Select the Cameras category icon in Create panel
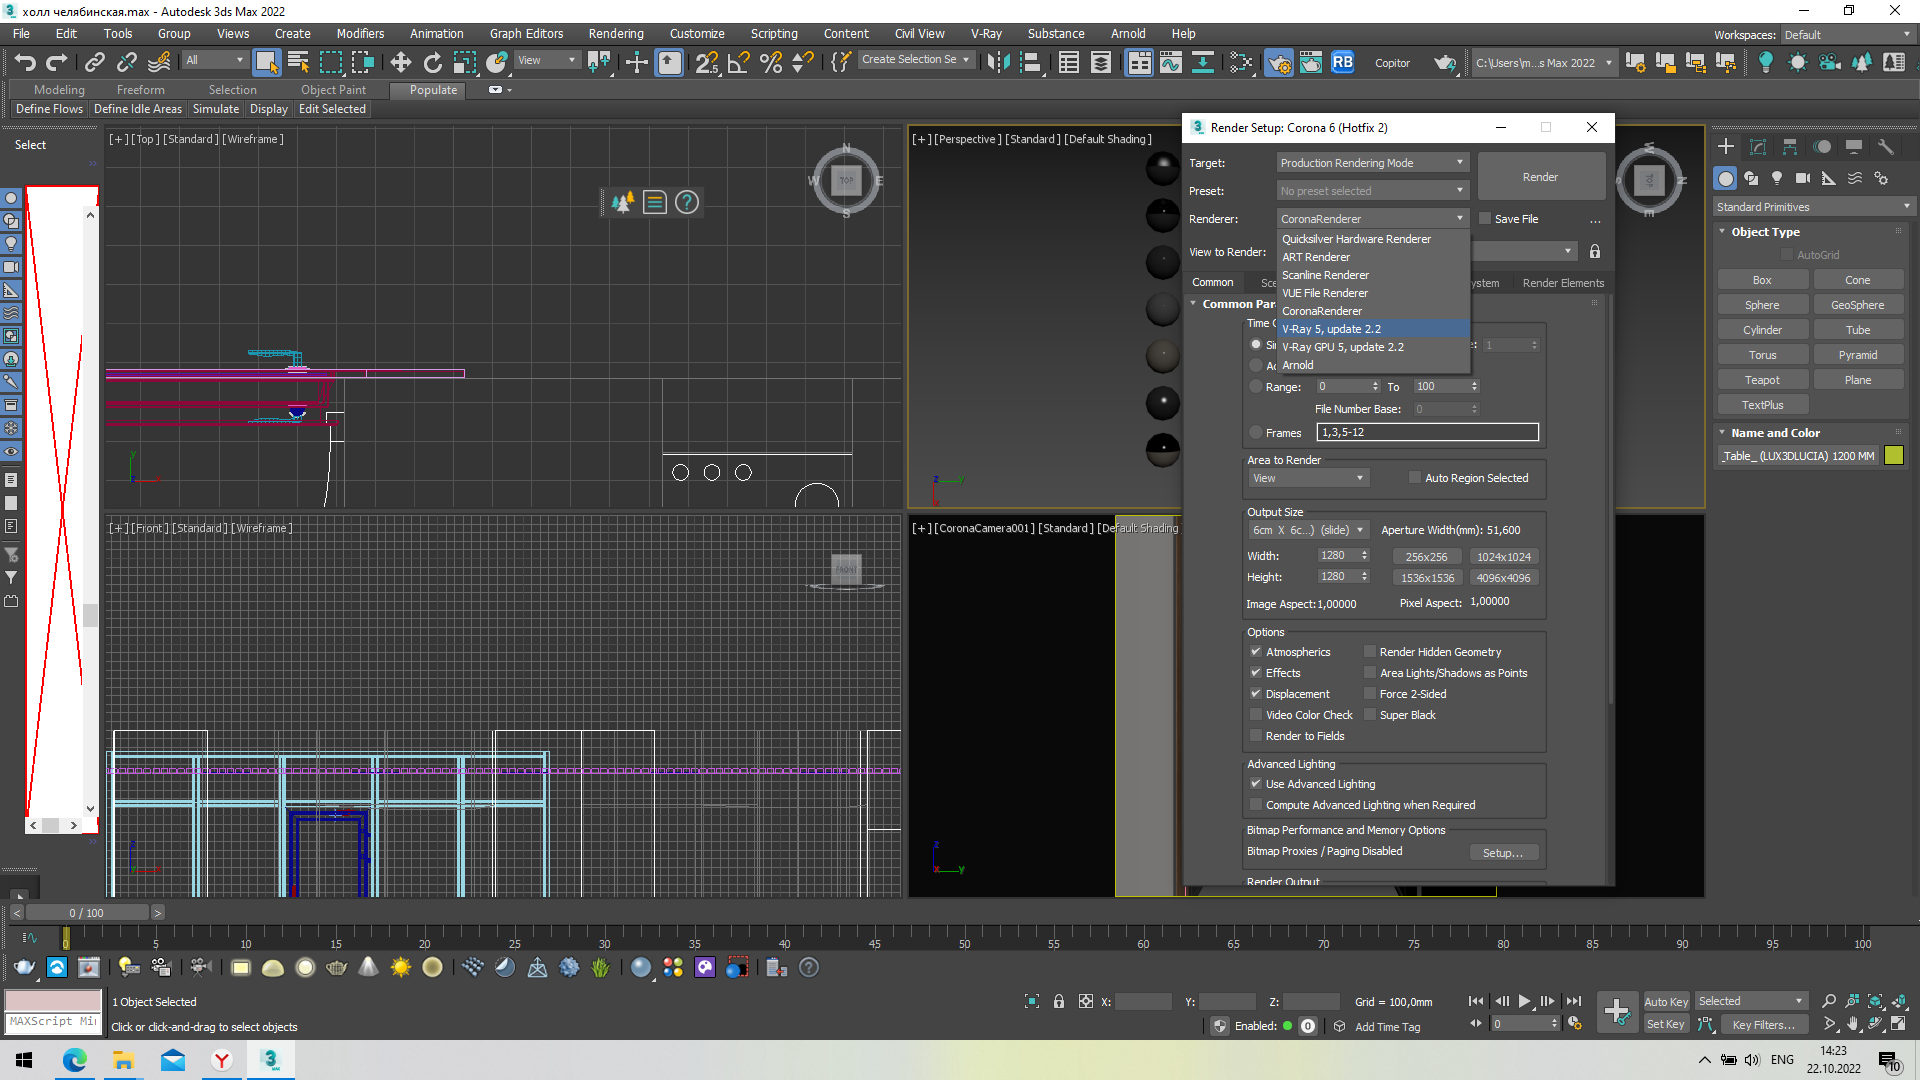 coord(1803,178)
